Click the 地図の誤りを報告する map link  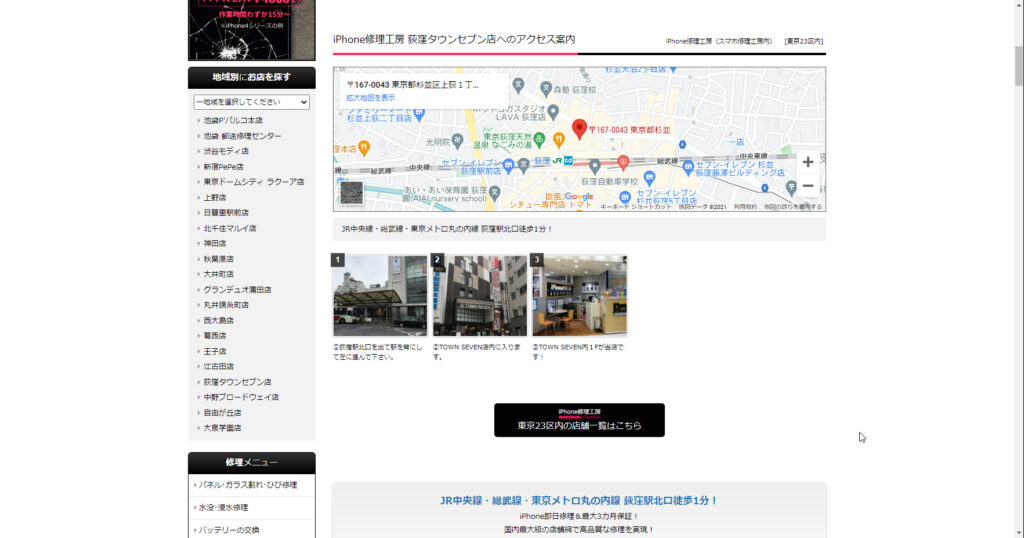coord(793,207)
